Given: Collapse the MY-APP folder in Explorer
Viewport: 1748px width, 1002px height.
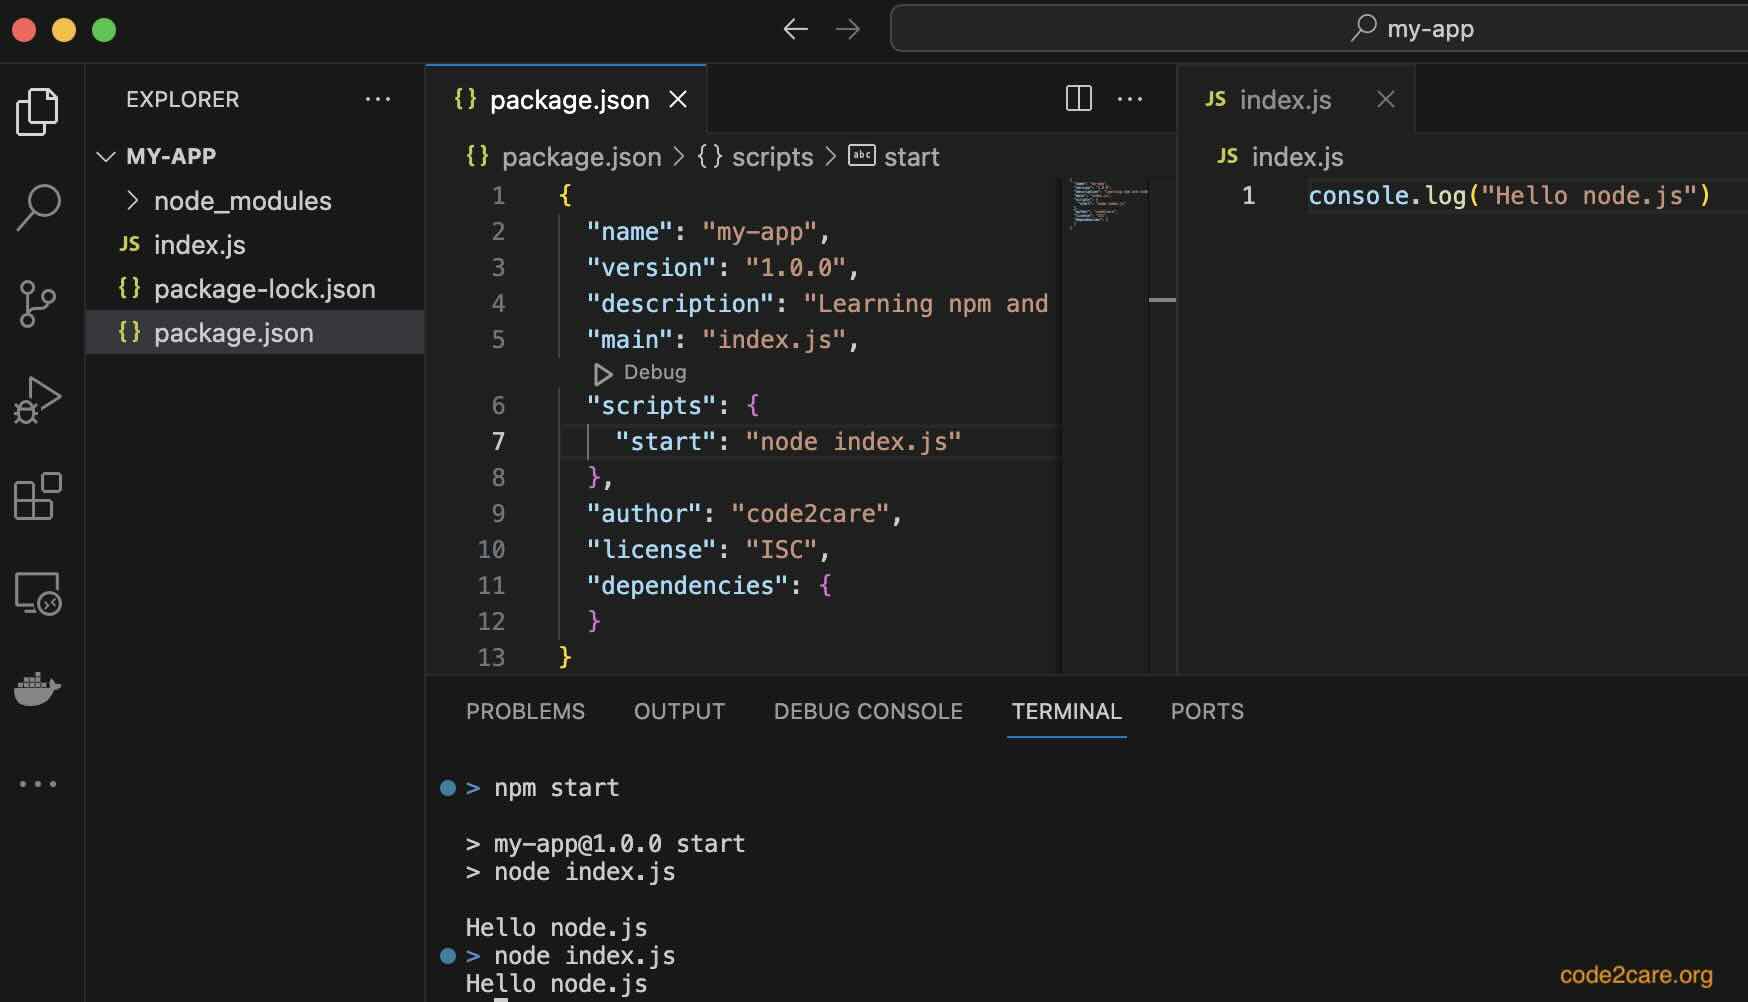Looking at the screenshot, I should click(x=107, y=156).
